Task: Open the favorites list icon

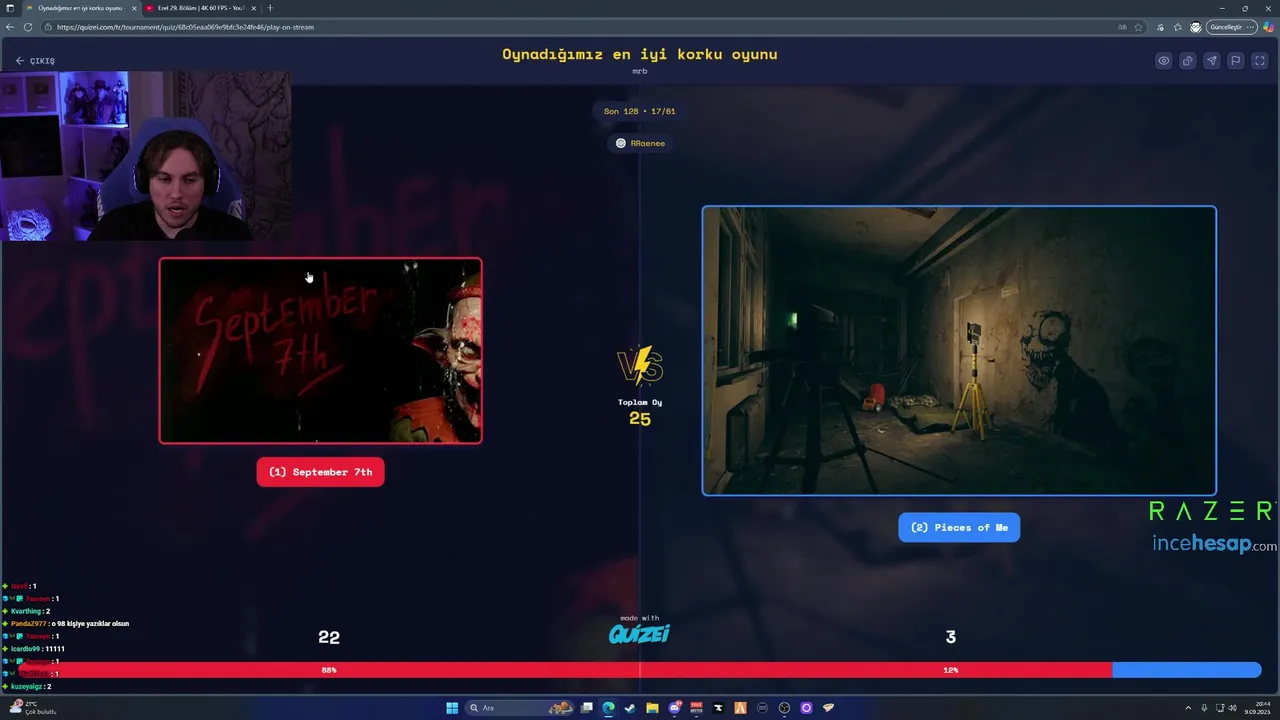Action: tap(1178, 27)
